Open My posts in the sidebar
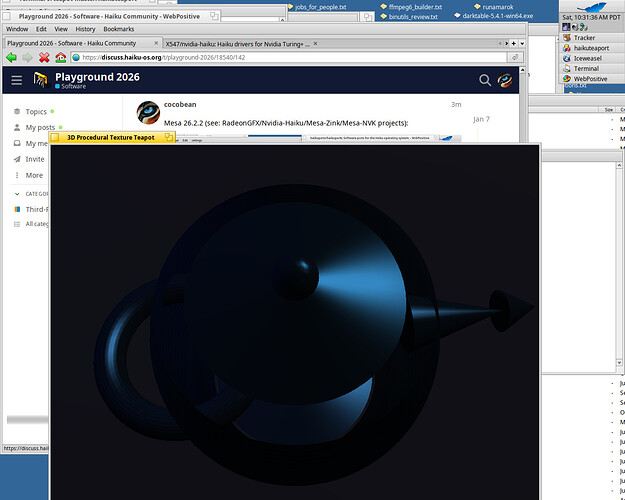 40,128
